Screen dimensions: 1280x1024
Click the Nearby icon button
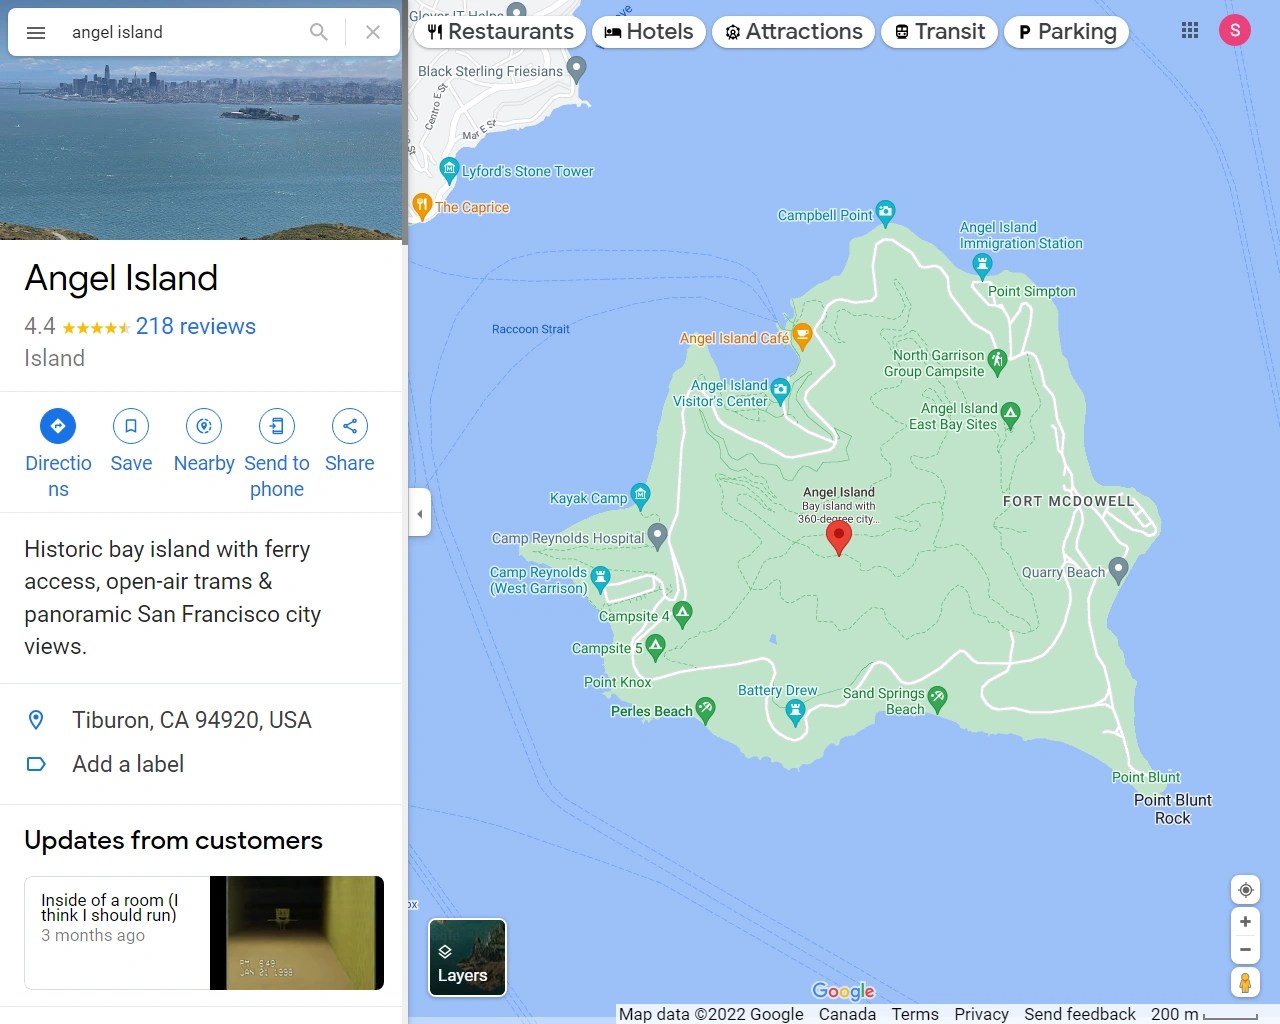click(x=204, y=426)
